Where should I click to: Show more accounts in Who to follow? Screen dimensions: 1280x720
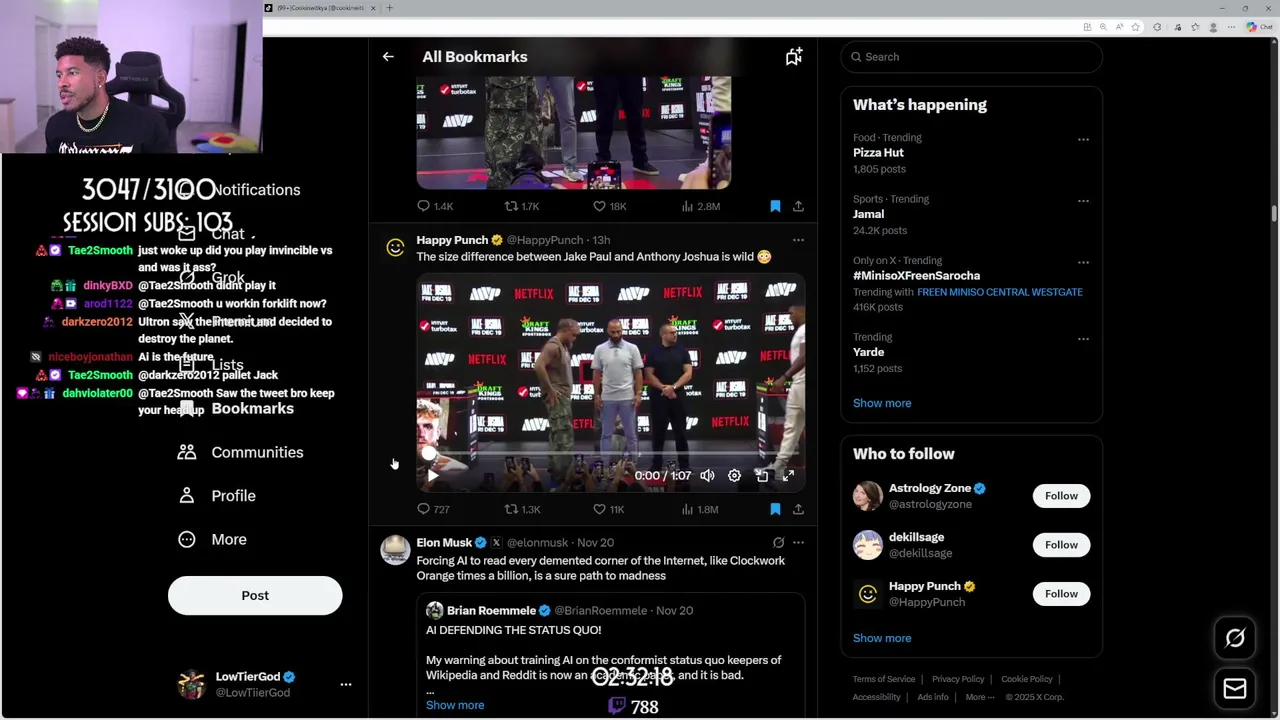tap(882, 638)
